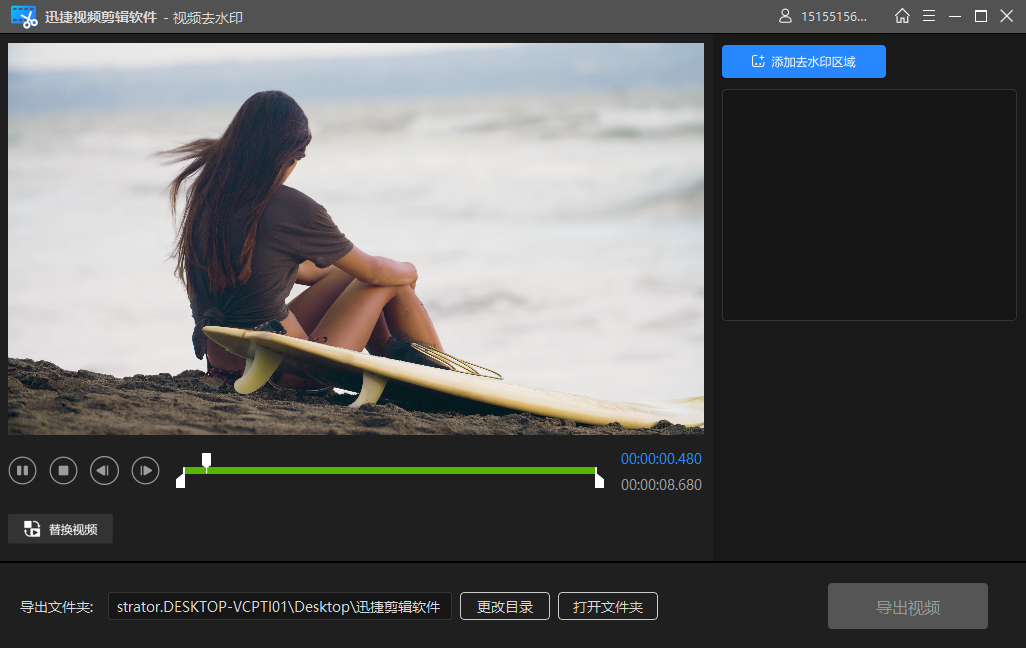Pause the video playback
1026x648 pixels.
pos(22,471)
